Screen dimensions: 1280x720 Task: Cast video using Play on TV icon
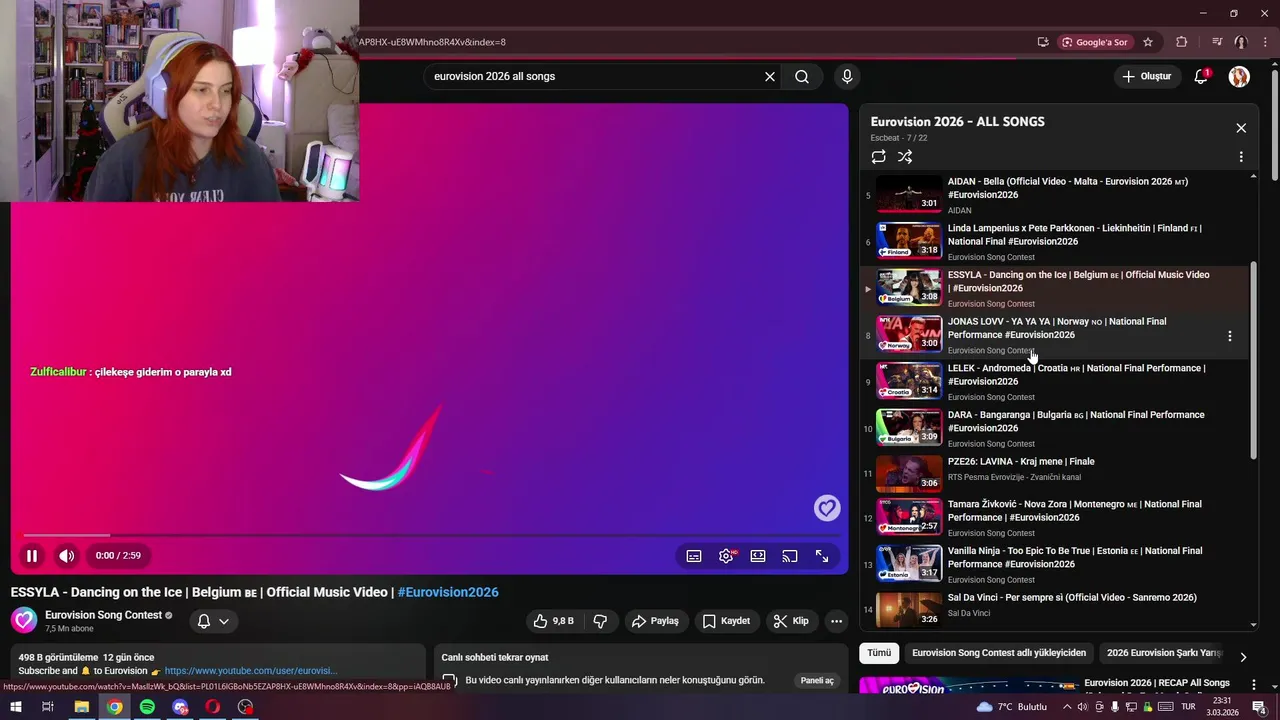click(x=790, y=556)
